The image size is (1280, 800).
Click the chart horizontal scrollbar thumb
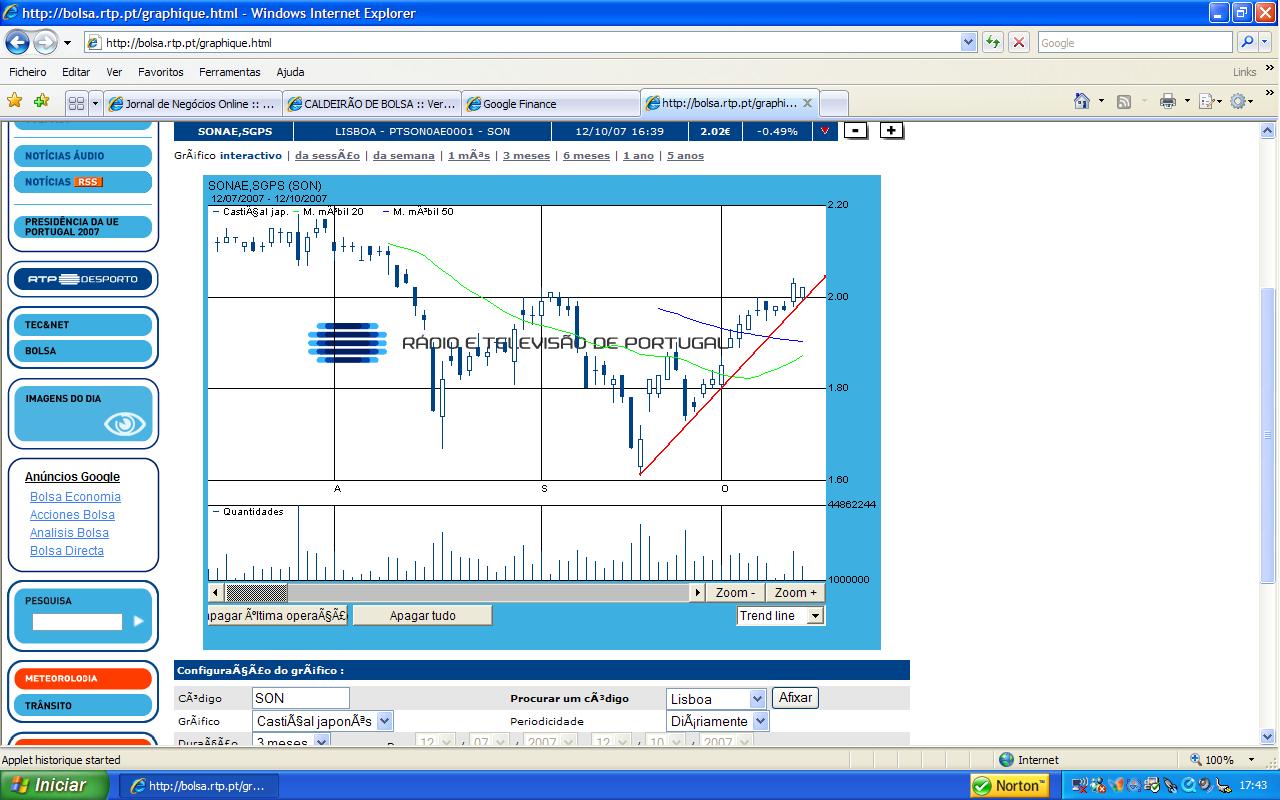click(x=257, y=593)
